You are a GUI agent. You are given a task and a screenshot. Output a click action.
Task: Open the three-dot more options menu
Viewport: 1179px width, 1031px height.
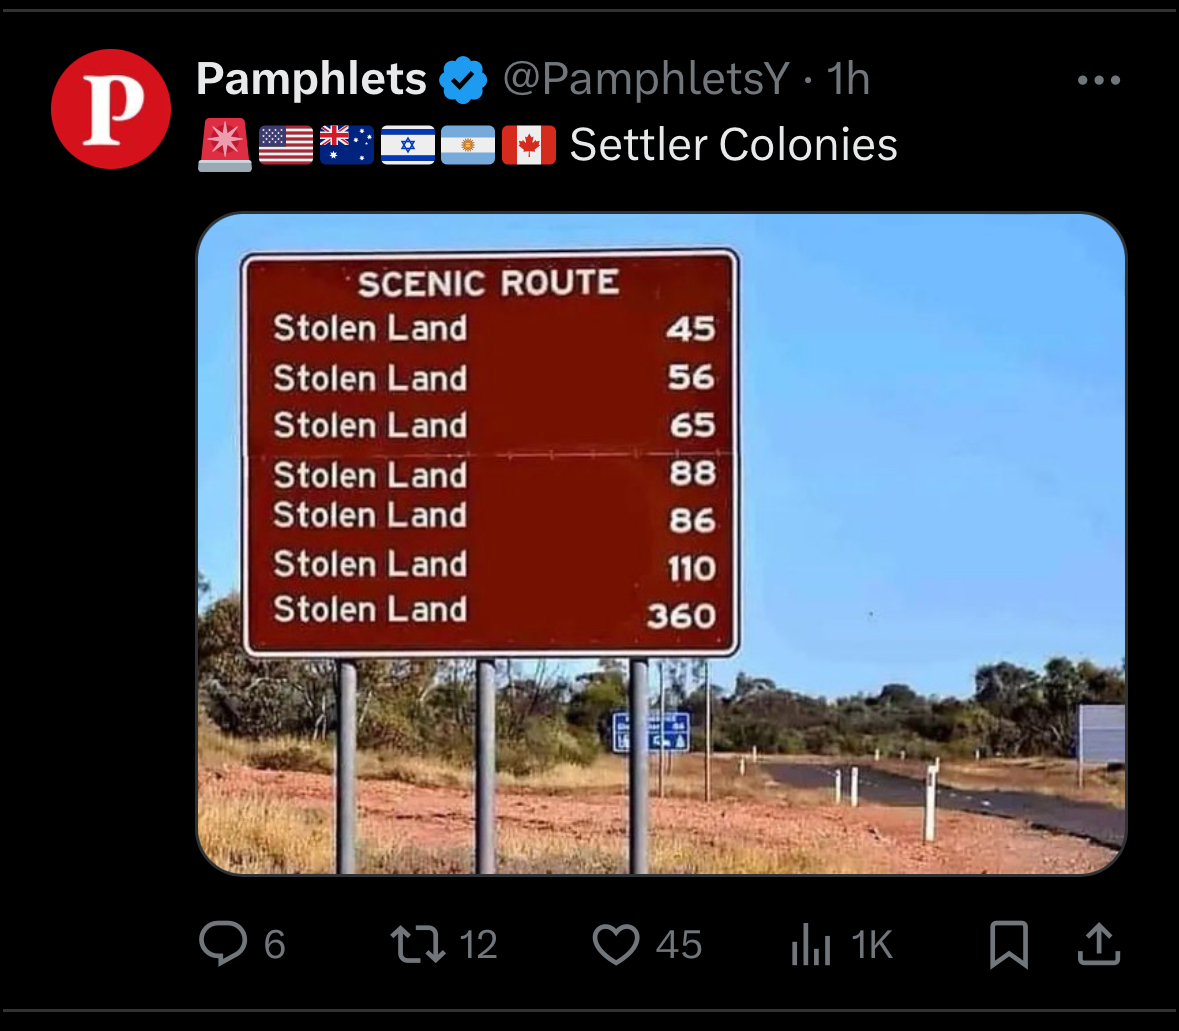click(1099, 80)
